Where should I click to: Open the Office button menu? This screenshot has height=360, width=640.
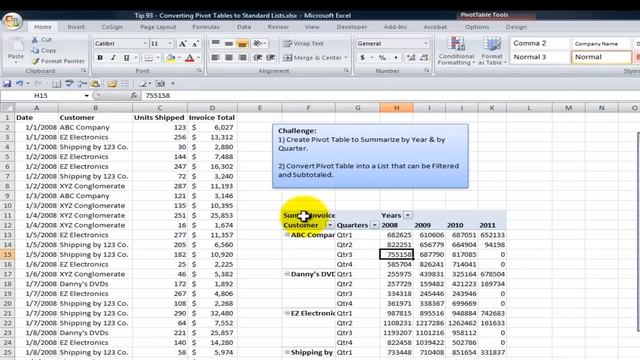point(12,20)
